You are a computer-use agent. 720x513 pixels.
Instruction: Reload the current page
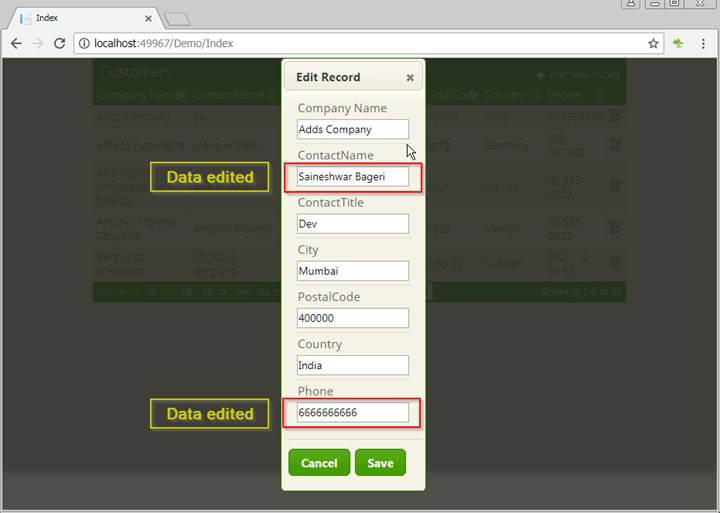(59, 43)
